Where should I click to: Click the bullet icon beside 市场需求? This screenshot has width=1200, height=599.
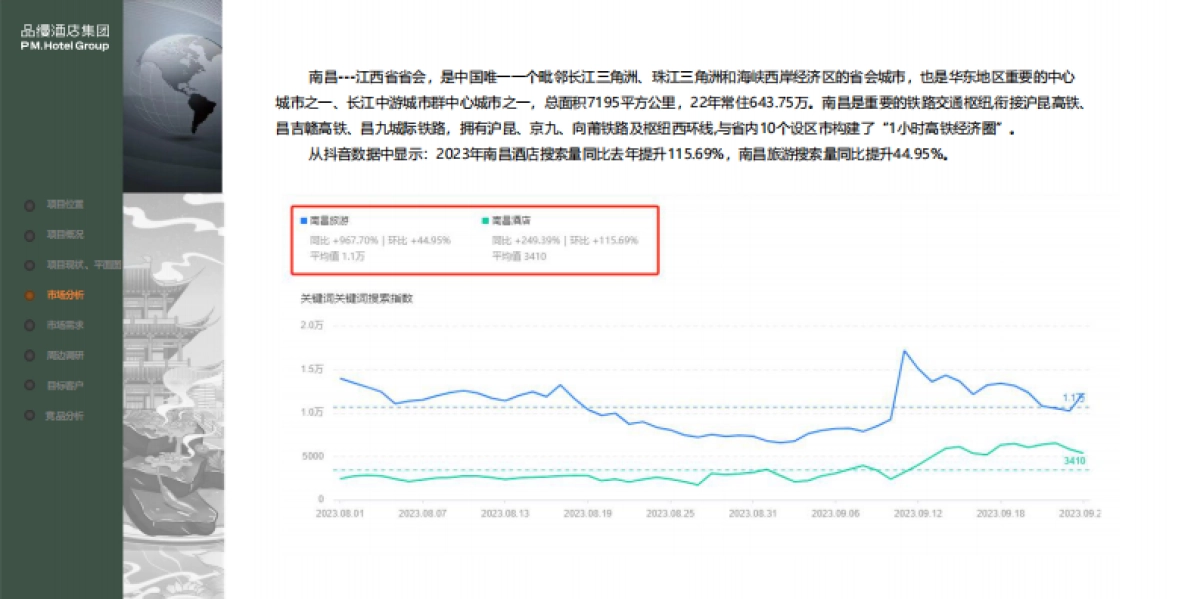click(x=29, y=325)
